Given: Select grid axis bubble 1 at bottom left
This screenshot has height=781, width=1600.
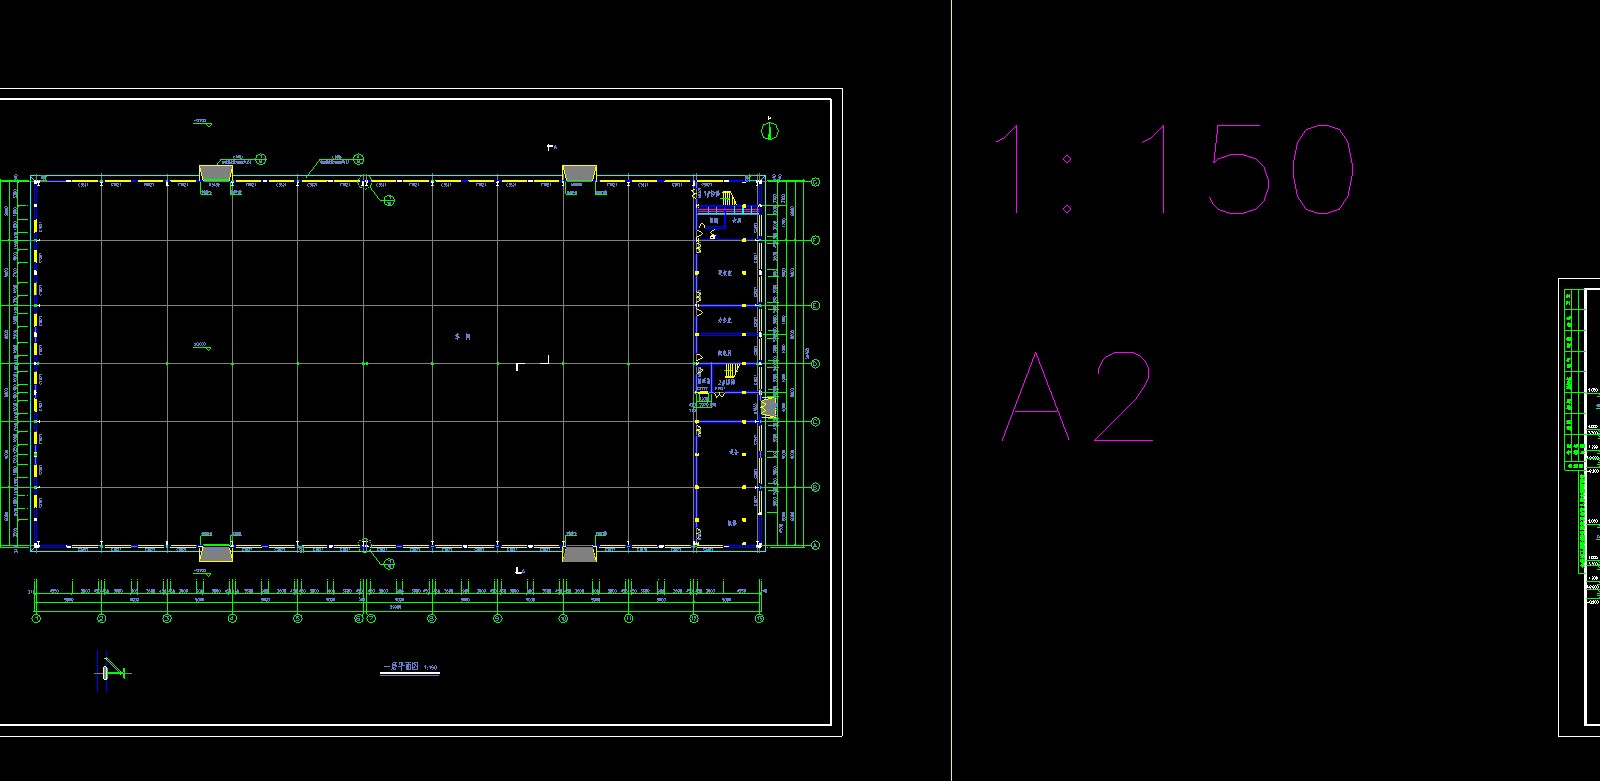Looking at the screenshot, I should (37, 619).
